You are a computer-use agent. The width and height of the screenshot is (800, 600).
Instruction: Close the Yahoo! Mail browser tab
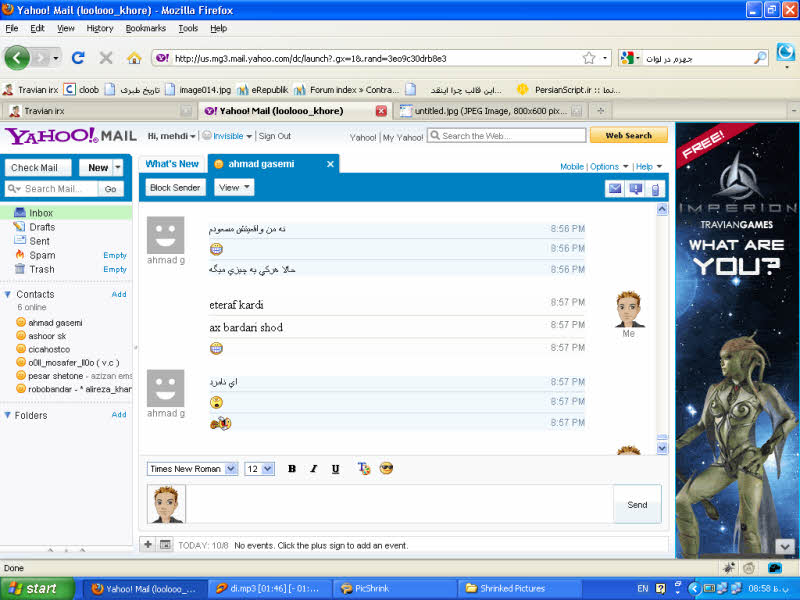(381, 111)
